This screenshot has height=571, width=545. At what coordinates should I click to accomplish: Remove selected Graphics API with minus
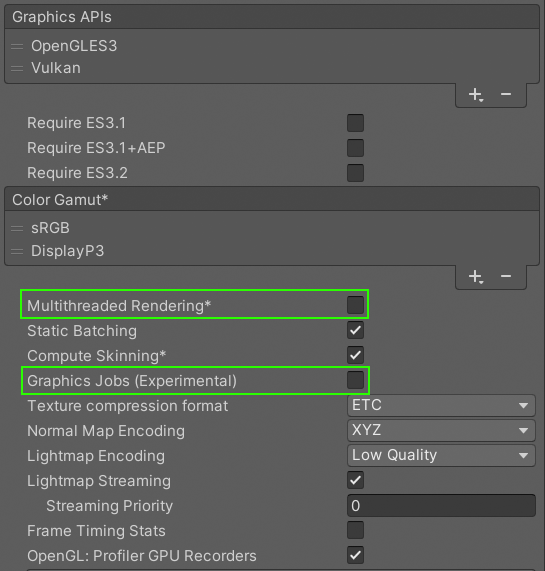pyautogui.click(x=506, y=94)
